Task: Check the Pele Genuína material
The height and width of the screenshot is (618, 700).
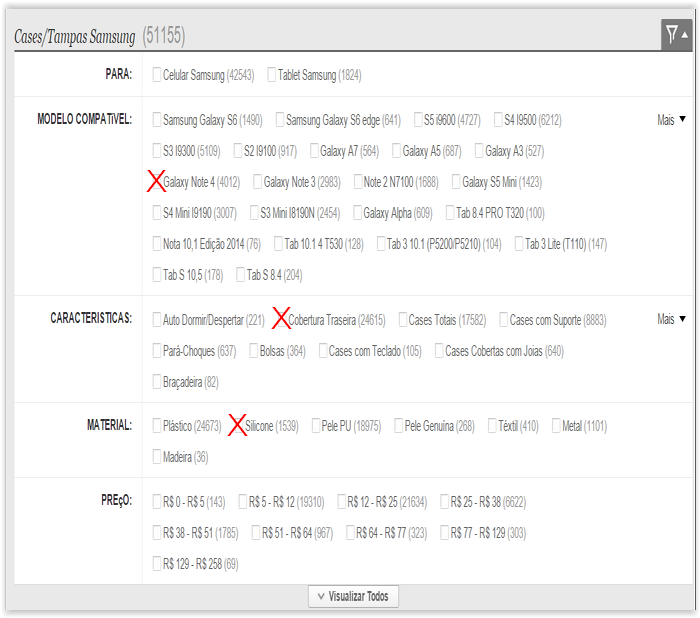Action: click(399, 426)
